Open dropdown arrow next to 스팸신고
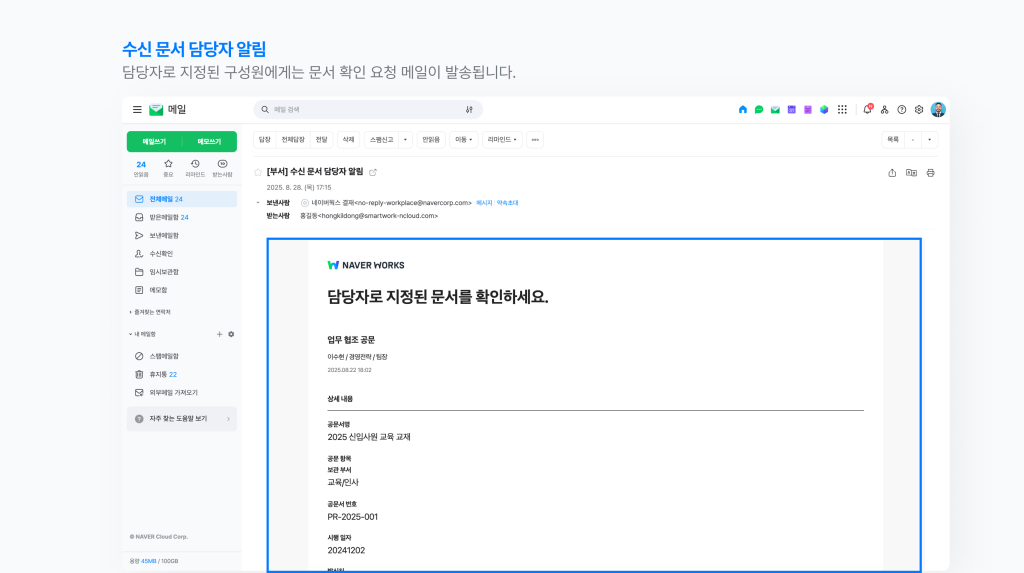 (406, 140)
